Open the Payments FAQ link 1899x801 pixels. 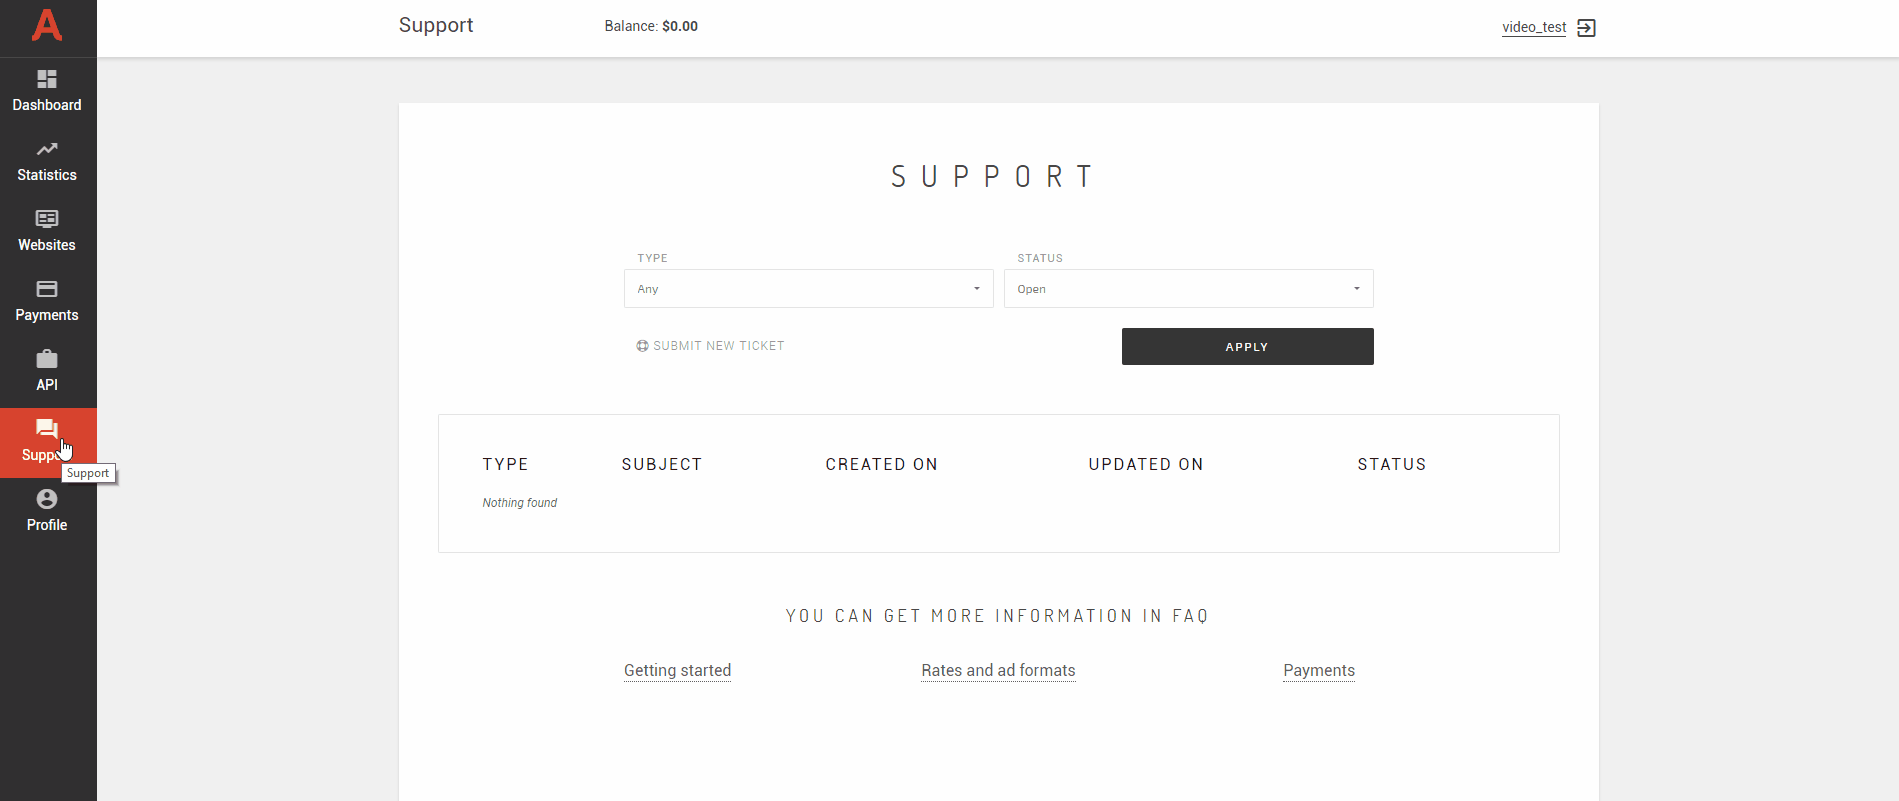tap(1318, 670)
